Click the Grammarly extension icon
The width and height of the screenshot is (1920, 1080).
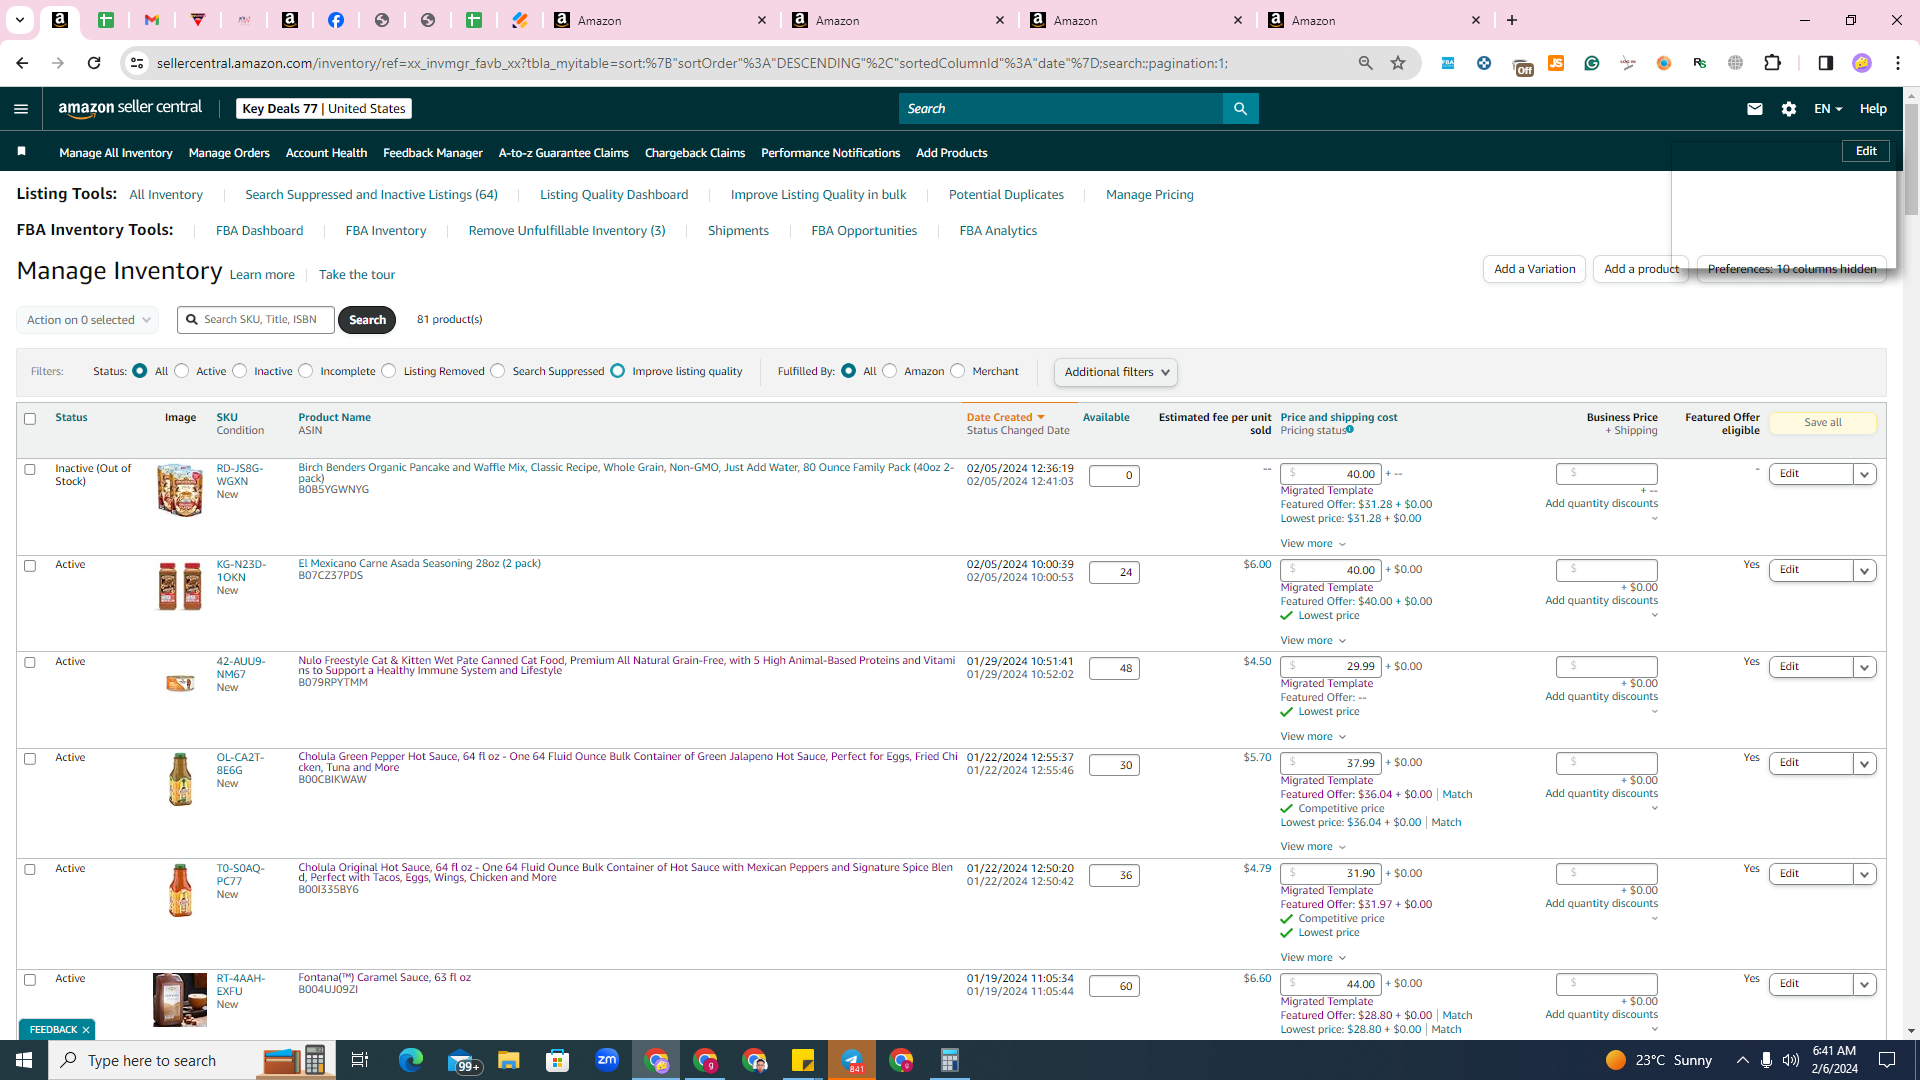coord(1592,63)
